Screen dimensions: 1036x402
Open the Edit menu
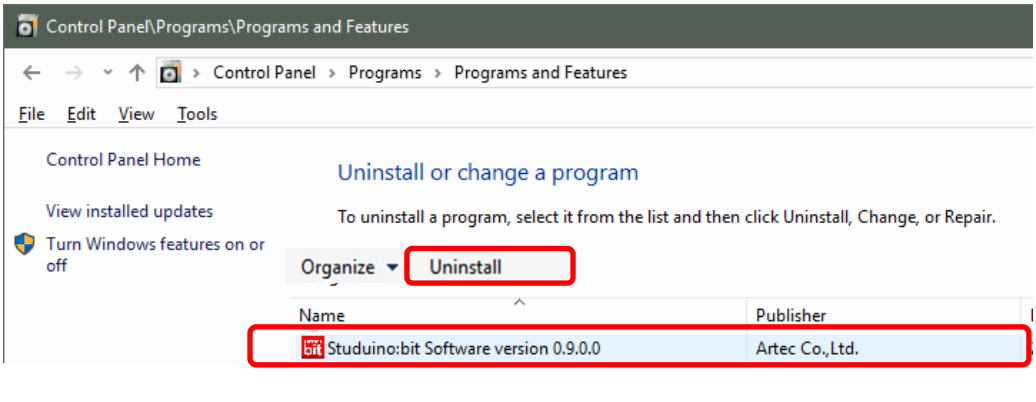[x=81, y=114]
